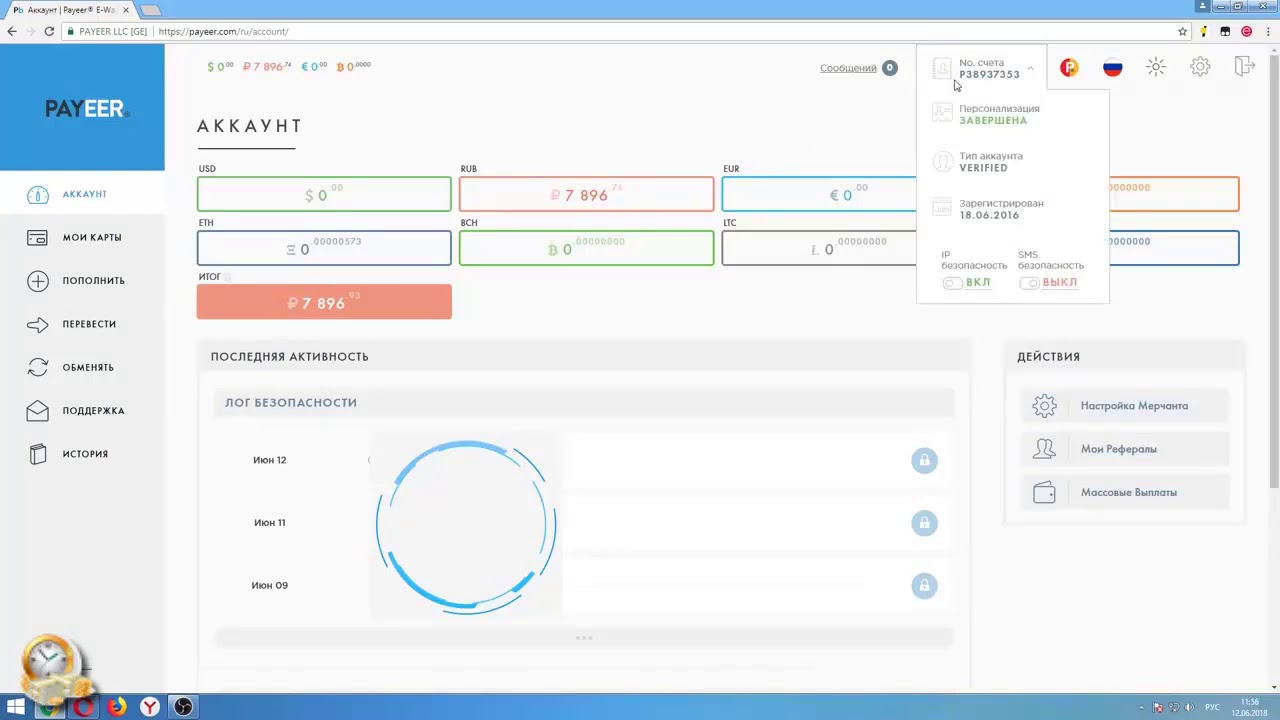Click the Июн 09 log row date
Screen dimensions: 1280x720
tap(269, 585)
